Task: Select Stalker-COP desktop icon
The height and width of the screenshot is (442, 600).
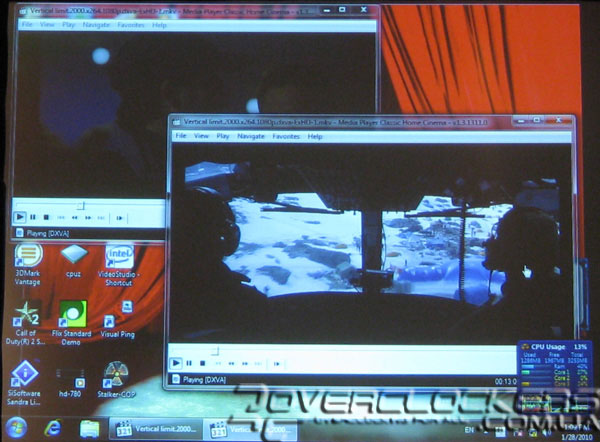Action: pyautogui.click(x=116, y=379)
